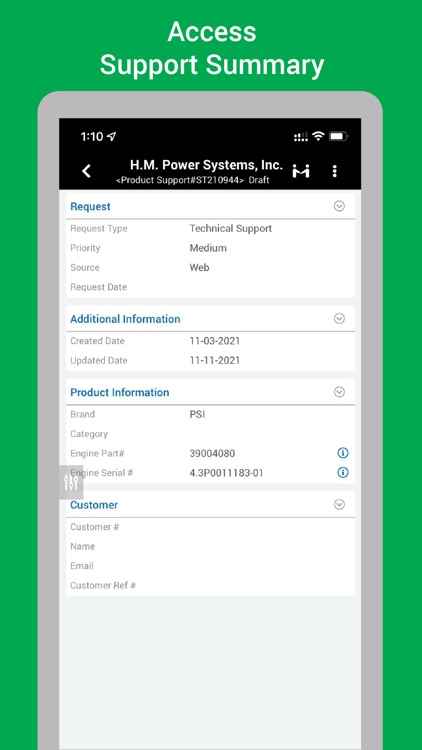The height and width of the screenshot is (750, 422).
Task: Tap the Customer section heading
Action: pos(94,505)
